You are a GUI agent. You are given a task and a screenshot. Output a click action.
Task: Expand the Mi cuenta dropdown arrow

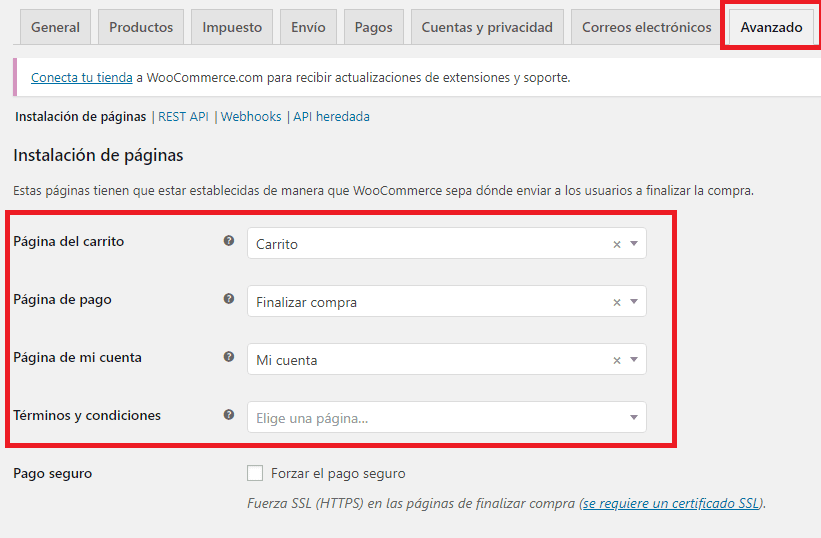[634, 360]
